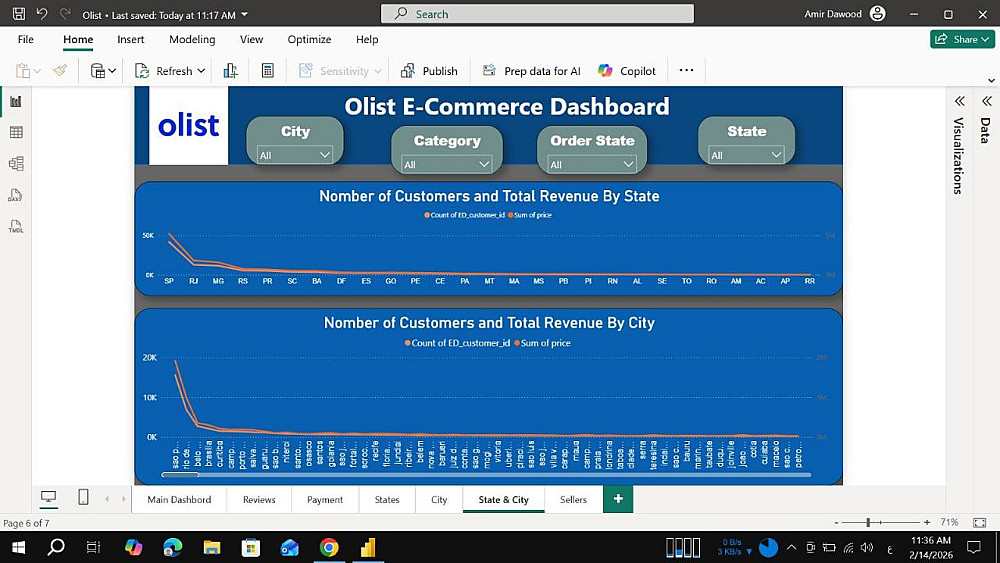The width and height of the screenshot is (1000, 563).
Task: Click the zoom out minus button
Action: click(836, 522)
